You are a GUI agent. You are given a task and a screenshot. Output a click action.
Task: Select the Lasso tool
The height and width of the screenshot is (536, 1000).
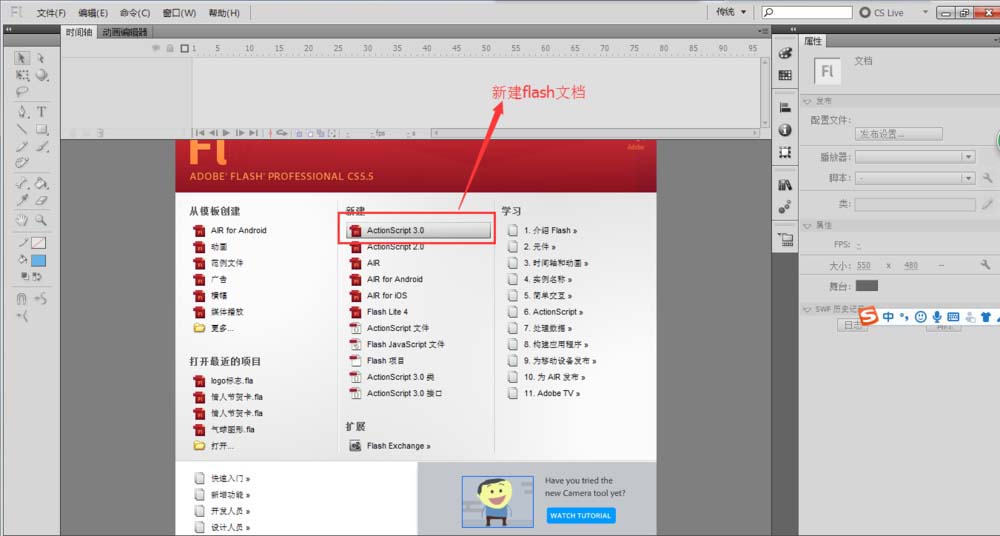tap(22, 92)
